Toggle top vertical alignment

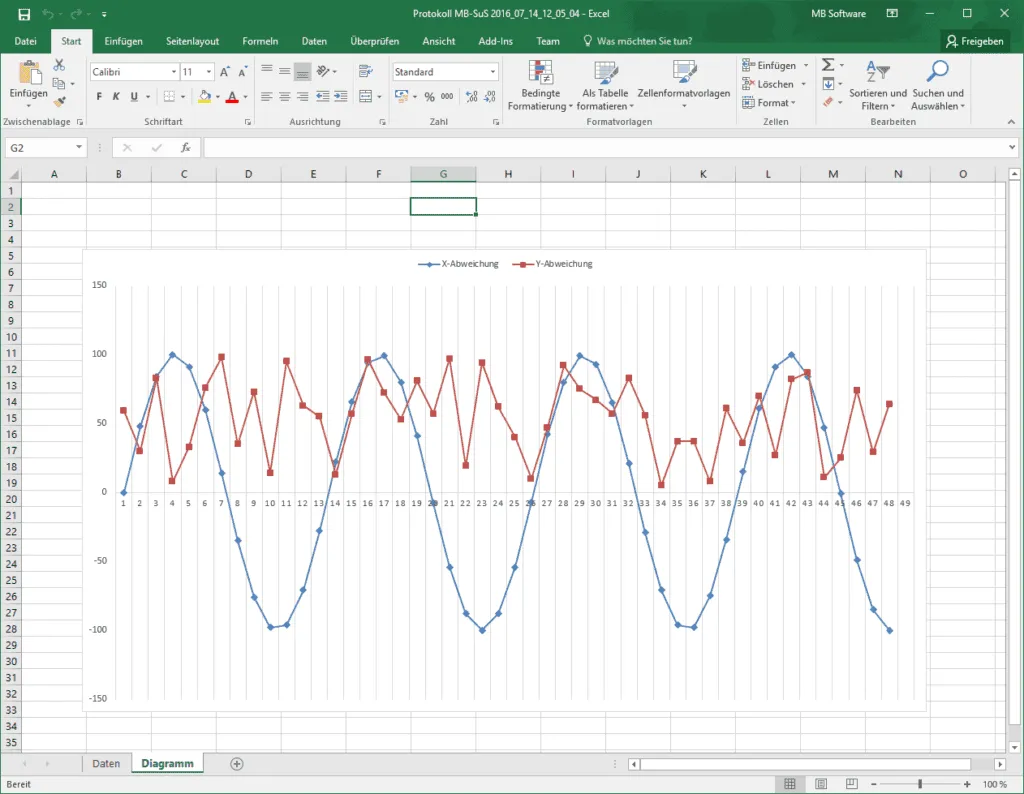coord(266,71)
